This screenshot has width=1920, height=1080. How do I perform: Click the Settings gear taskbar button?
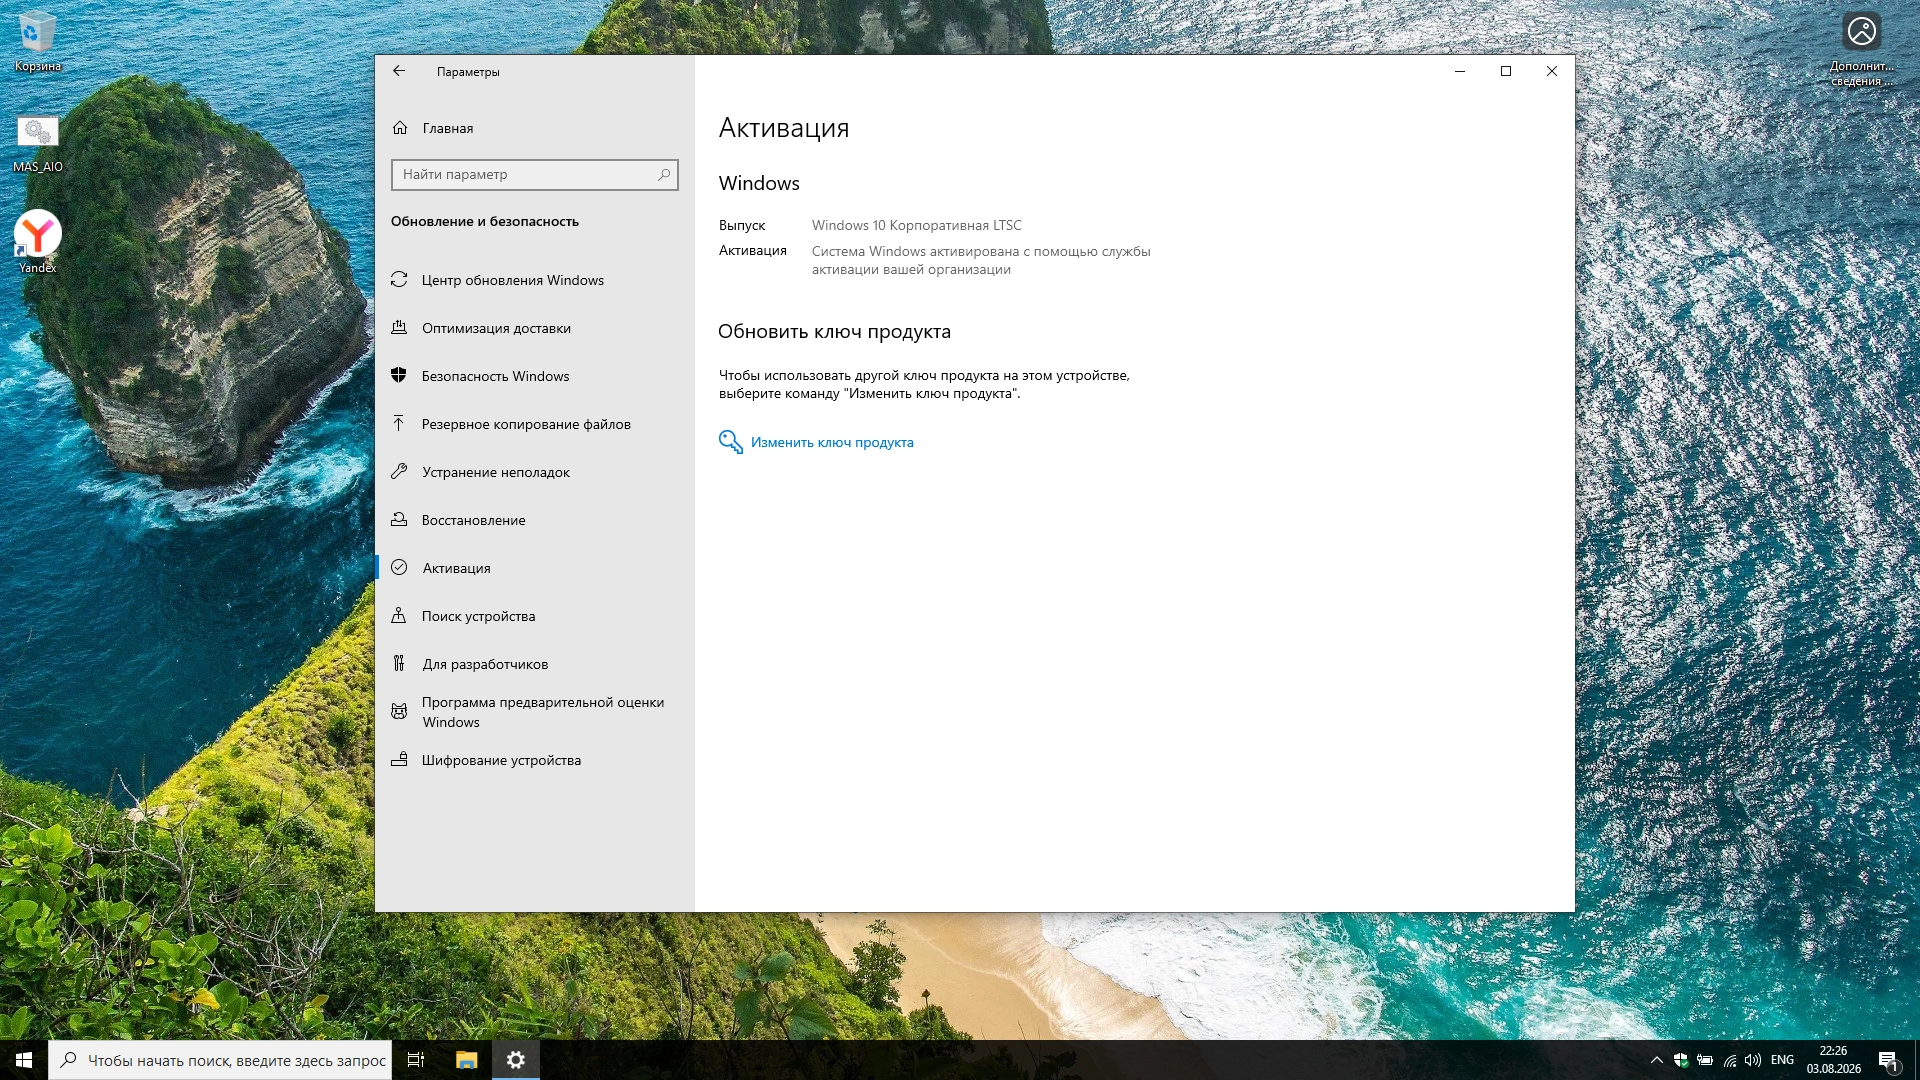click(516, 1060)
